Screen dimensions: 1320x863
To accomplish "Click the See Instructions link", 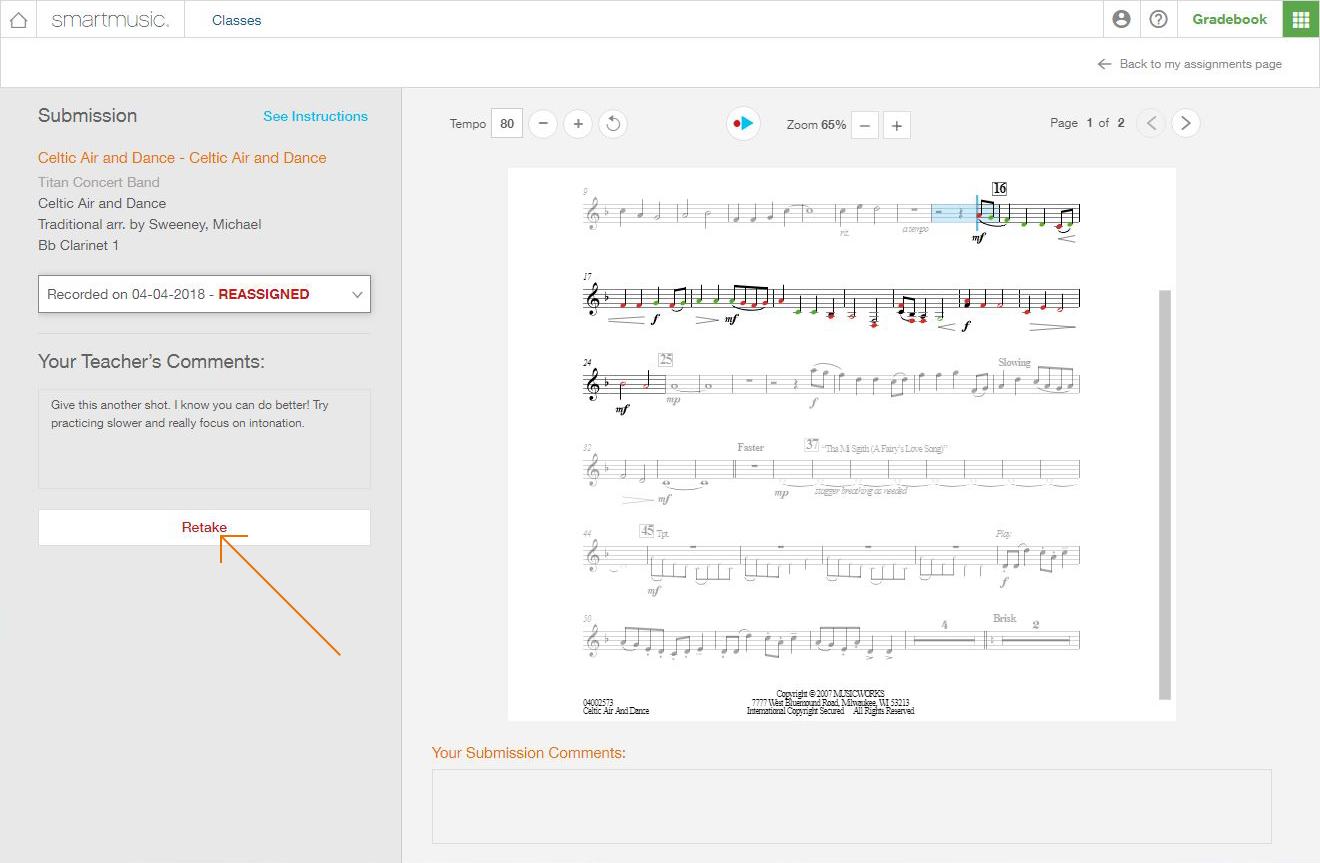I will (315, 116).
